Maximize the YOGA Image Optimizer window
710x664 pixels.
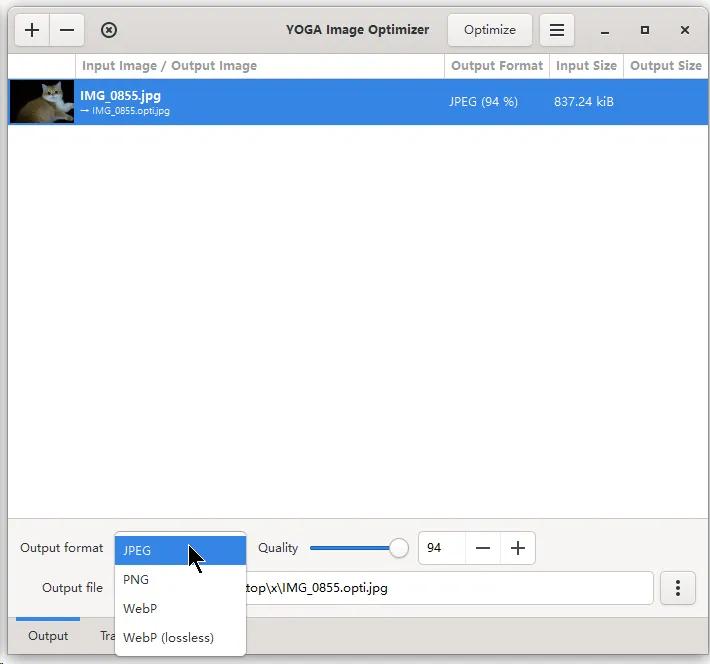tap(645, 30)
